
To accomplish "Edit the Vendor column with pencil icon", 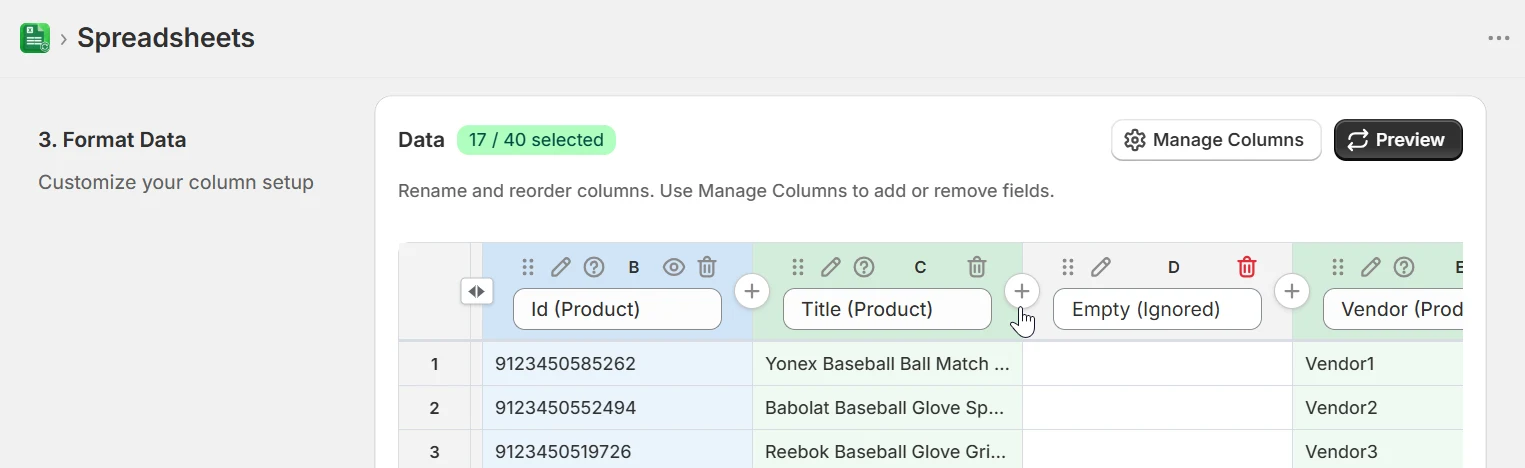I will (x=1371, y=267).
